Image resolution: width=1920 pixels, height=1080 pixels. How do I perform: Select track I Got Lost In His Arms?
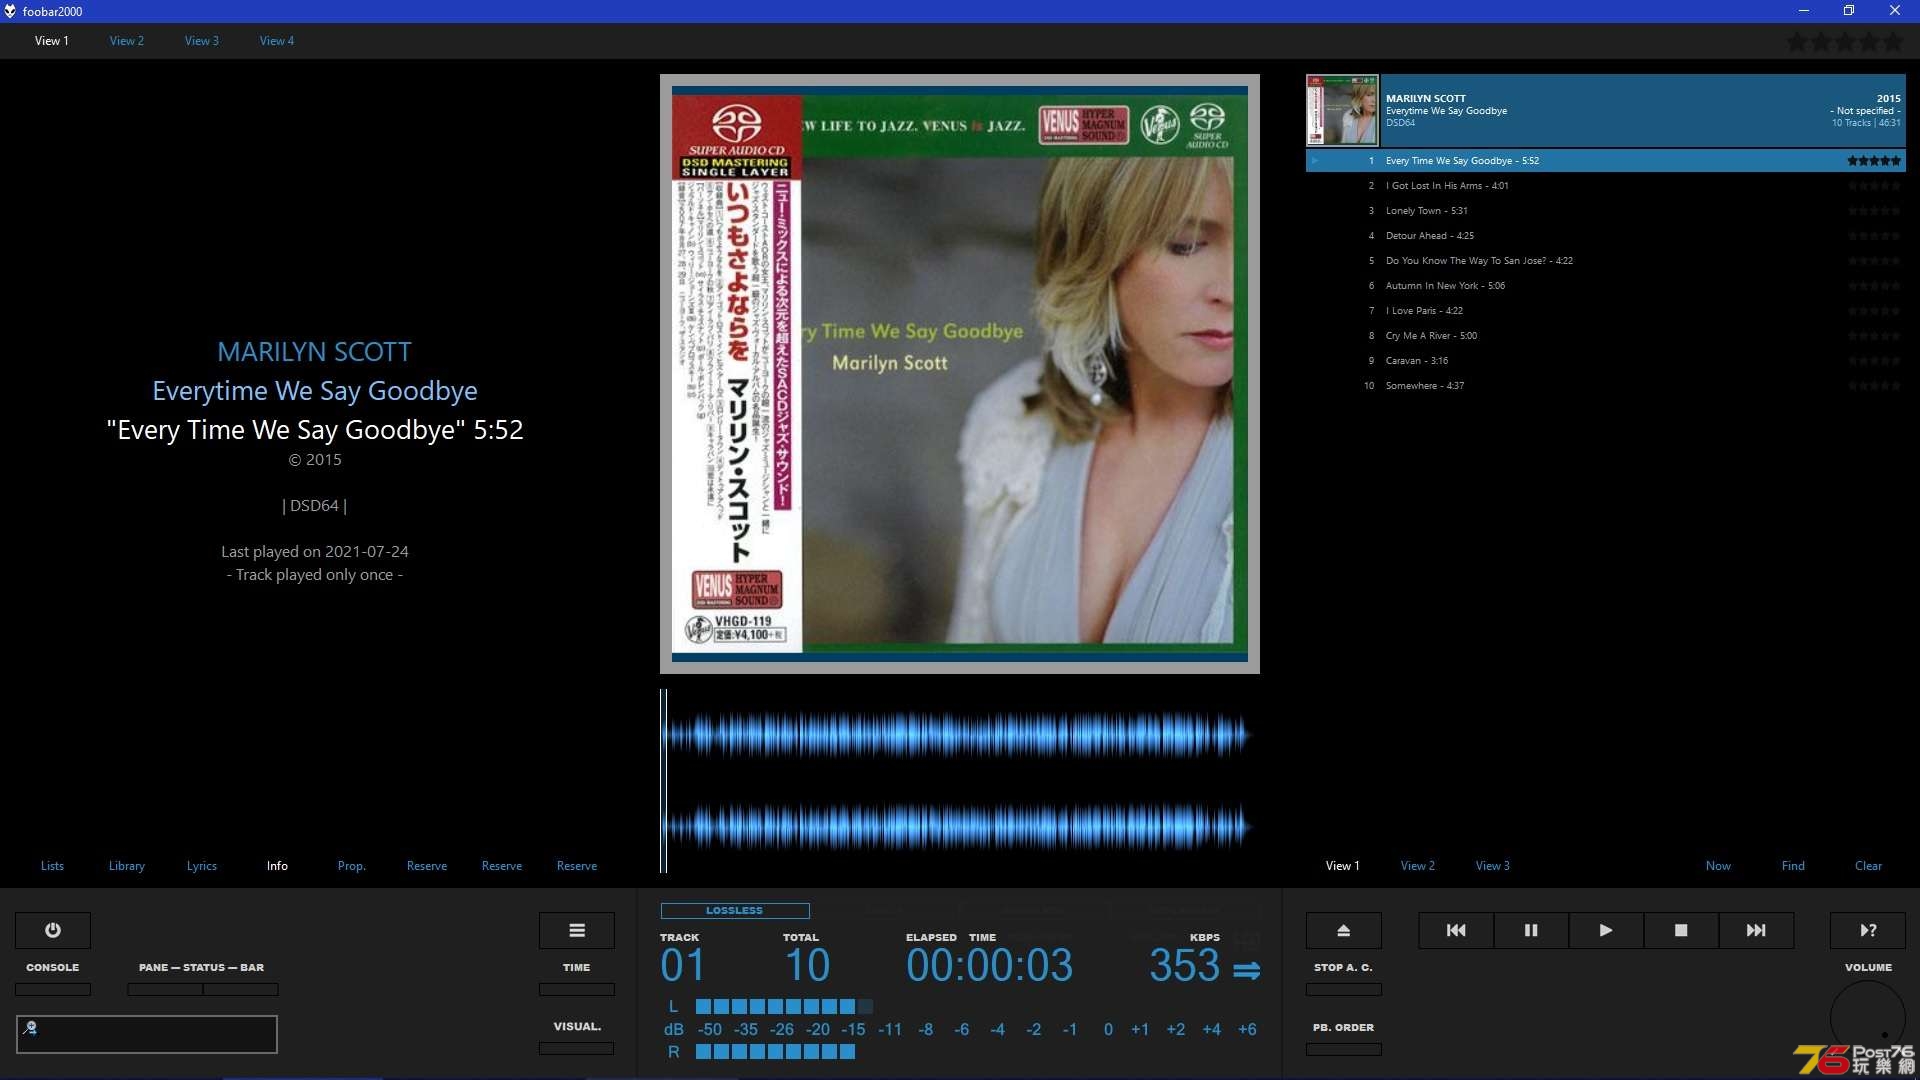point(1605,186)
